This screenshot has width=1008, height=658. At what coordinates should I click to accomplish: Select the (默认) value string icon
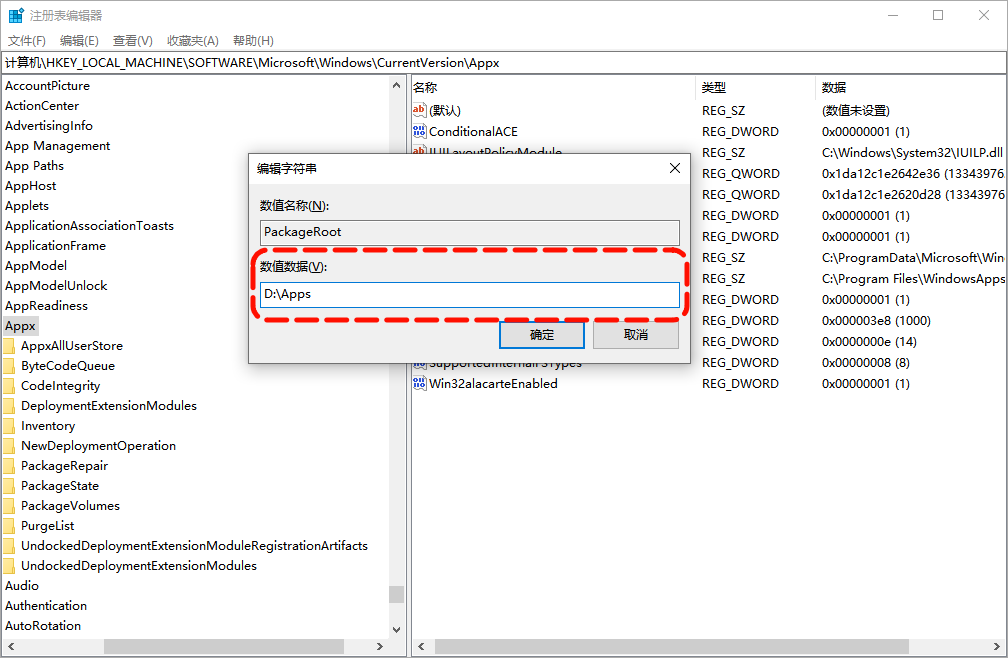(419, 110)
